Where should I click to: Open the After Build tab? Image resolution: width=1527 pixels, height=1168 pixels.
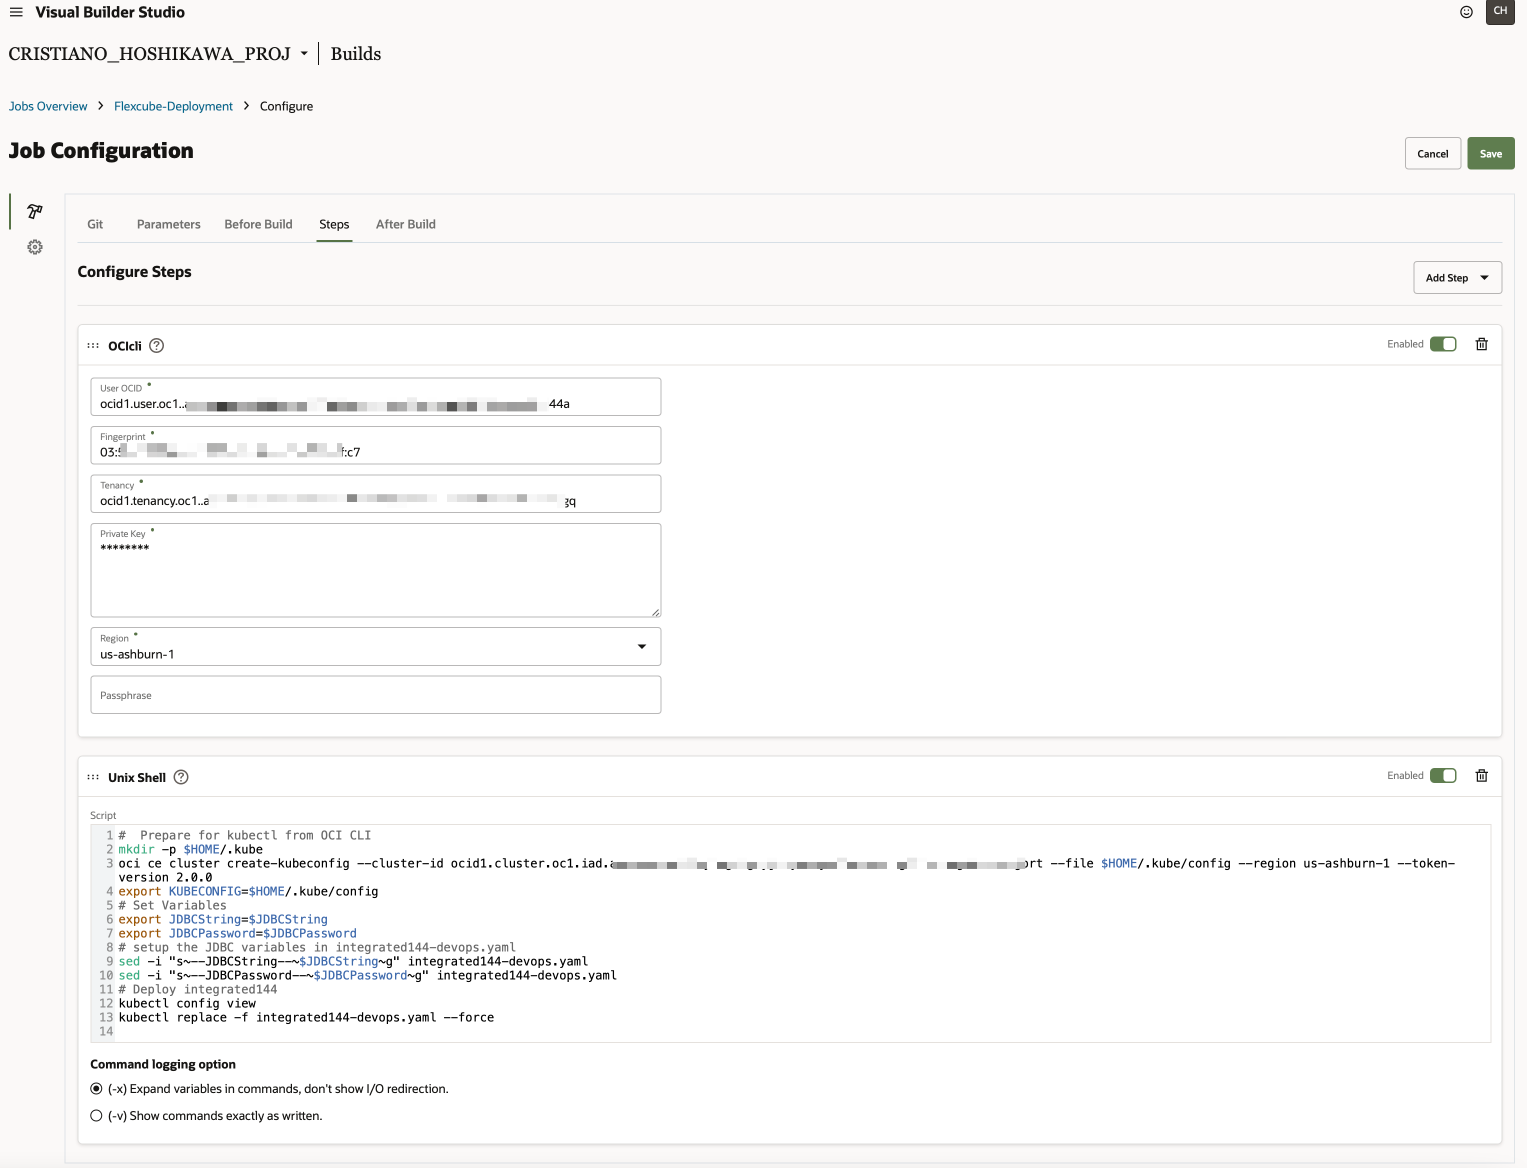coord(405,224)
